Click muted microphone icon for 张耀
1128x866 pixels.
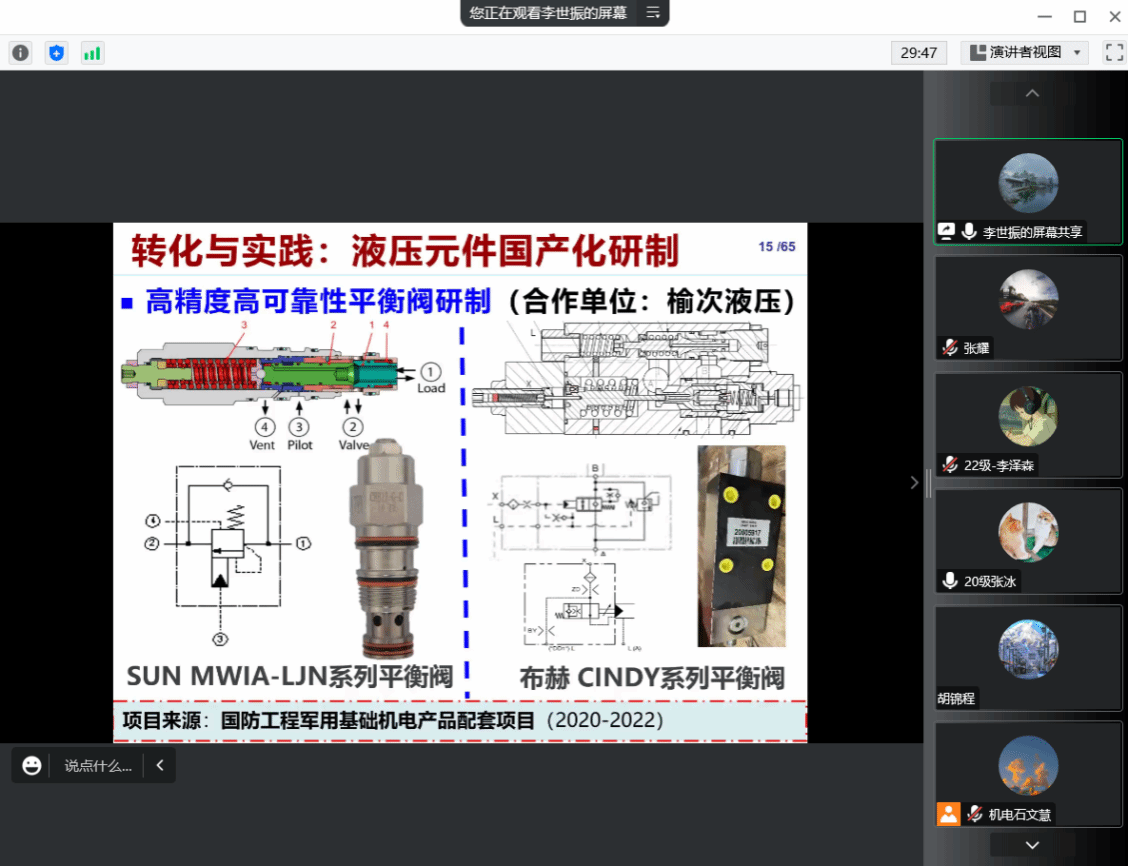click(950, 348)
